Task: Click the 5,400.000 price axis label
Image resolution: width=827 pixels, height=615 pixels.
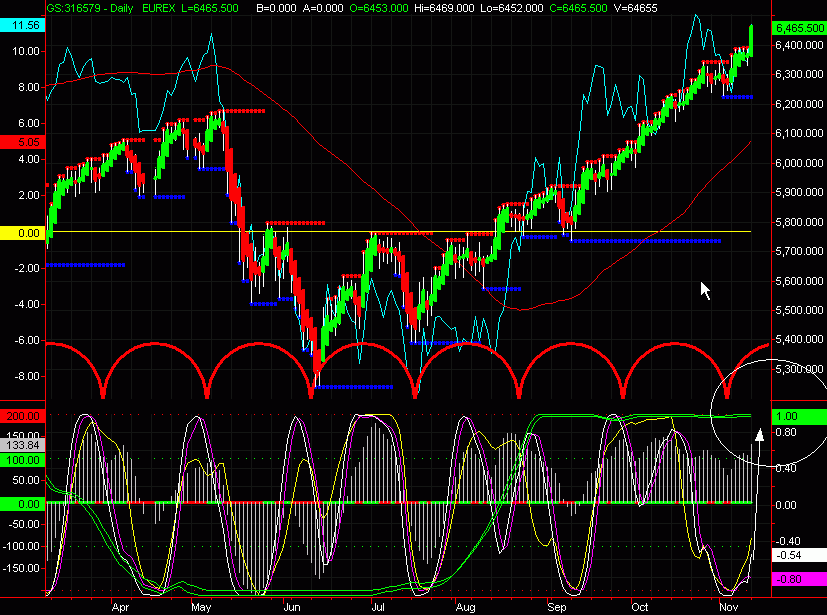Action: [800, 339]
